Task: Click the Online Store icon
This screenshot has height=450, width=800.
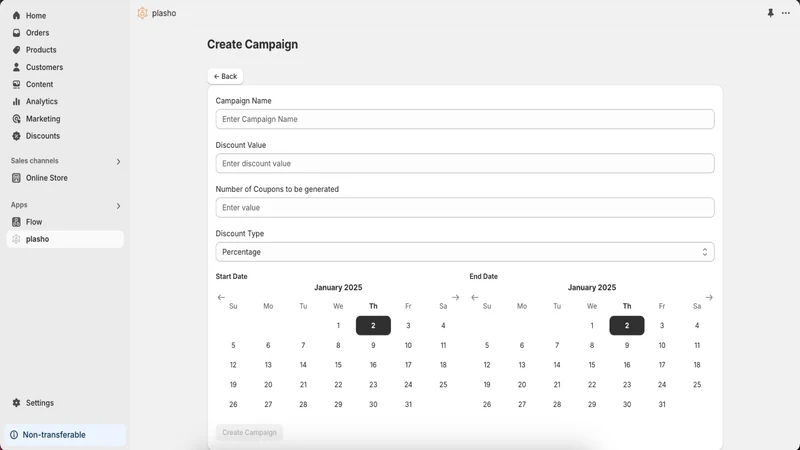Action: pyautogui.click(x=16, y=178)
